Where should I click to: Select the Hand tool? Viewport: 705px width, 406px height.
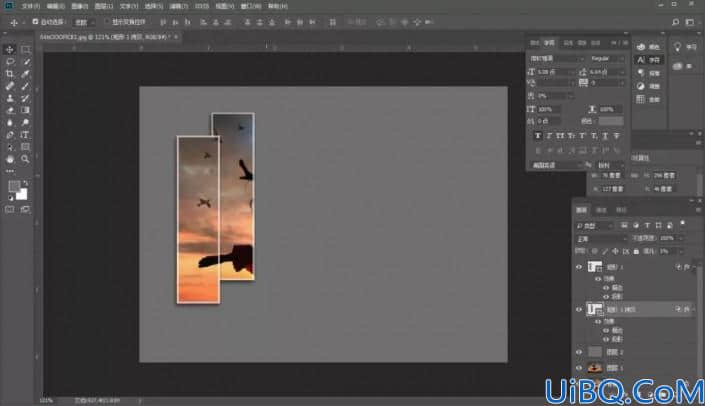tap(9, 159)
